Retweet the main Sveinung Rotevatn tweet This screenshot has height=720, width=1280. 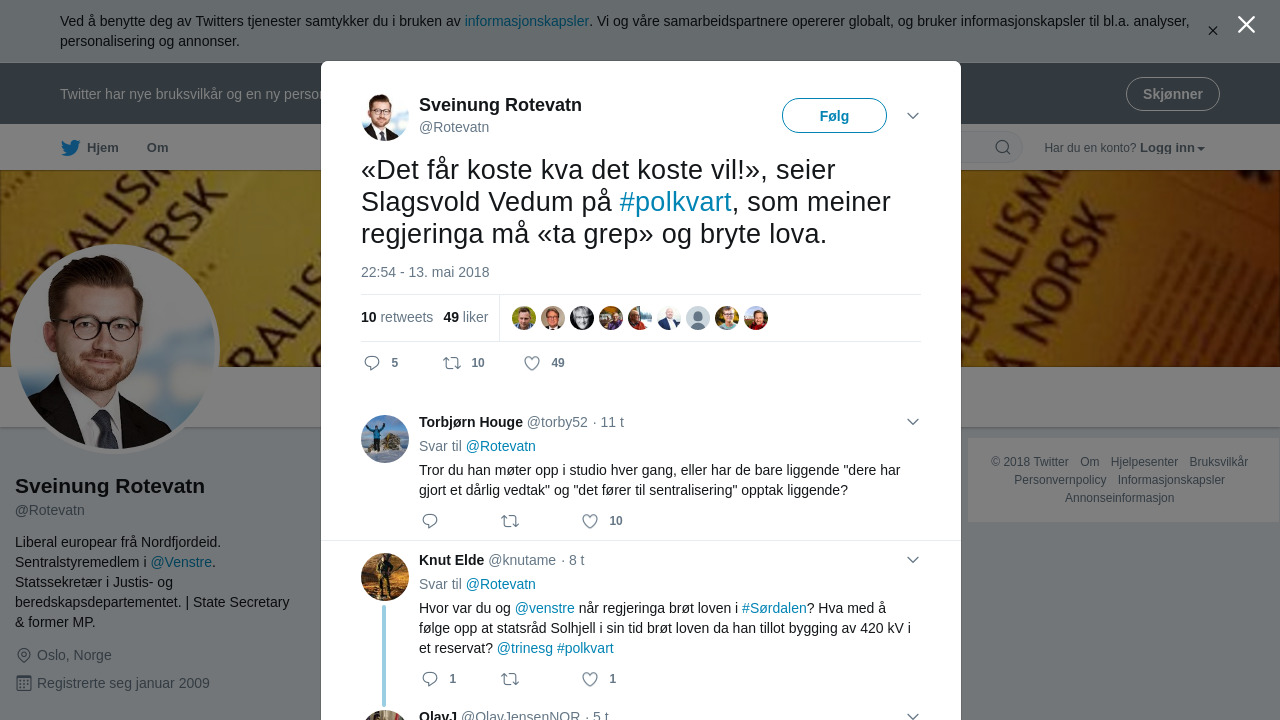click(x=452, y=363)
